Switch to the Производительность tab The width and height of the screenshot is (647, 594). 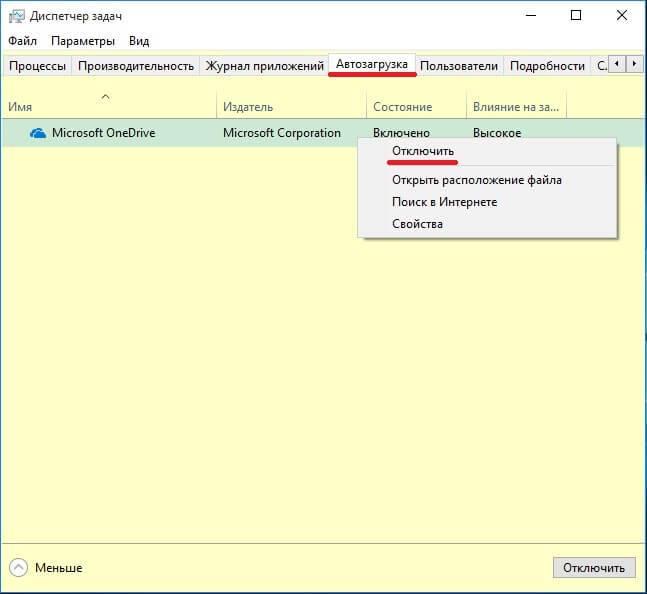pos(136,66)
